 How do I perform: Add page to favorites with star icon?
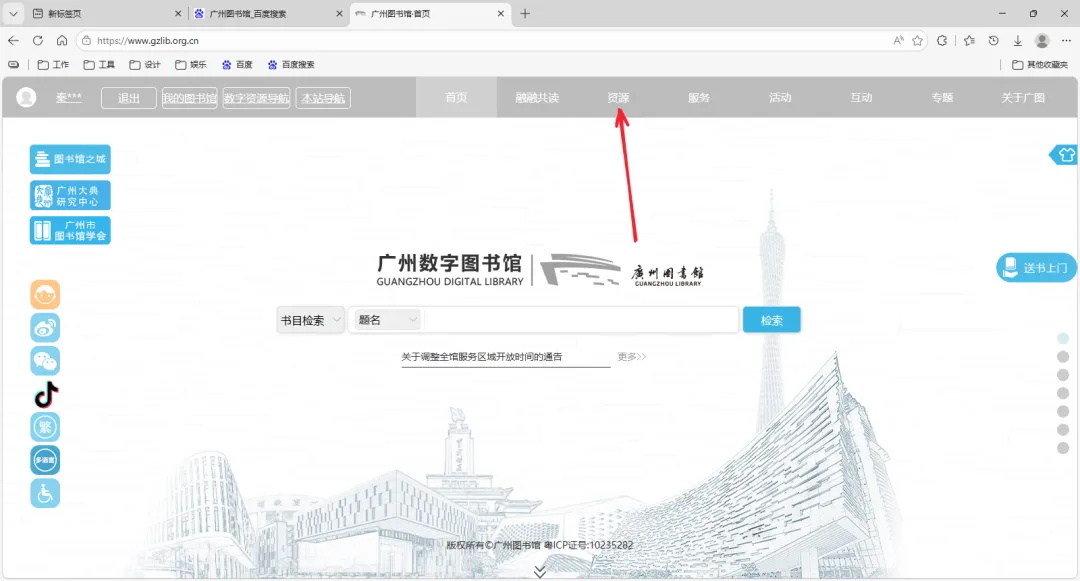[917, 41]
